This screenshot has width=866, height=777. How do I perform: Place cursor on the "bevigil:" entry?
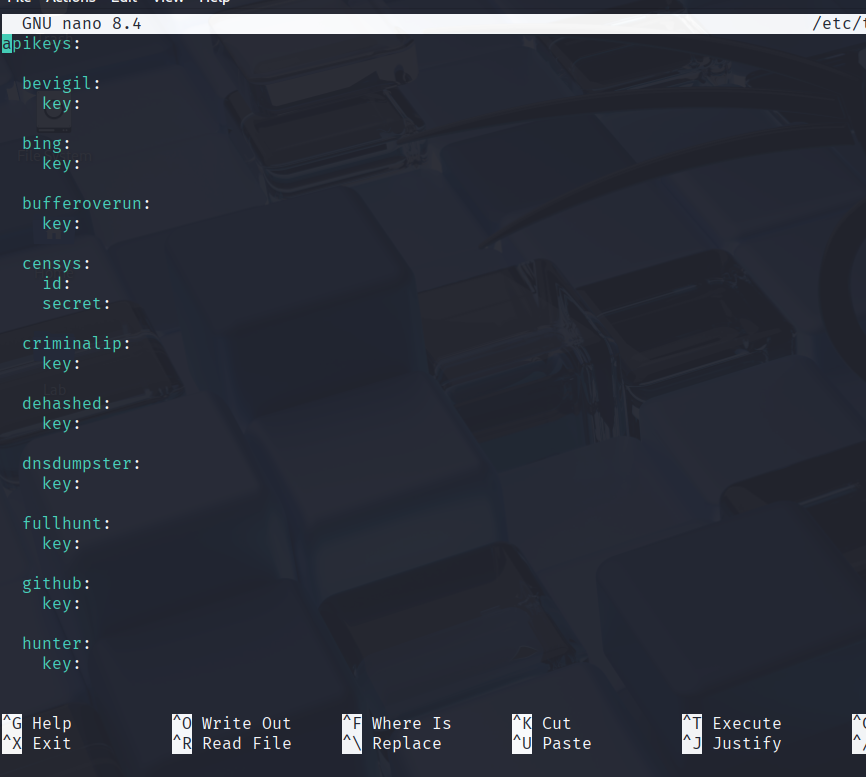click(x=61, y=83)
